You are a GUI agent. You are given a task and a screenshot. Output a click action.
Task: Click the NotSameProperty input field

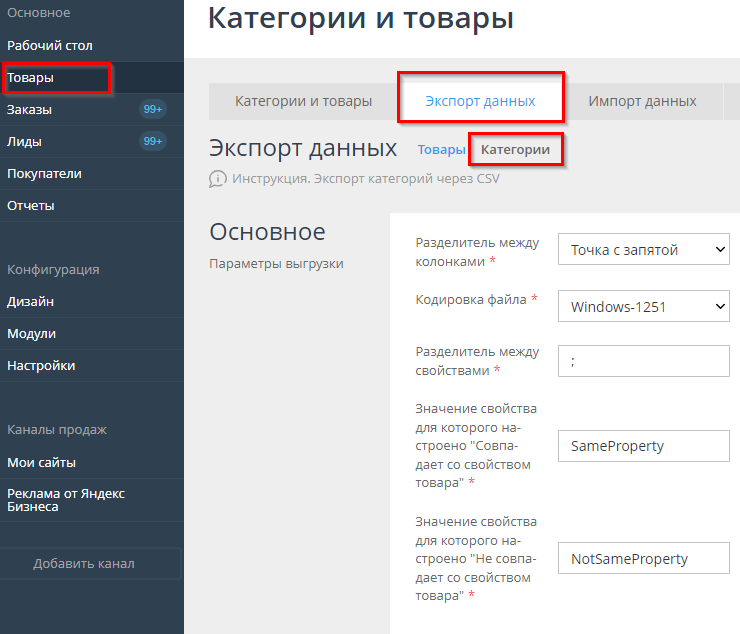pyautogui.click(x=644, y=559)
